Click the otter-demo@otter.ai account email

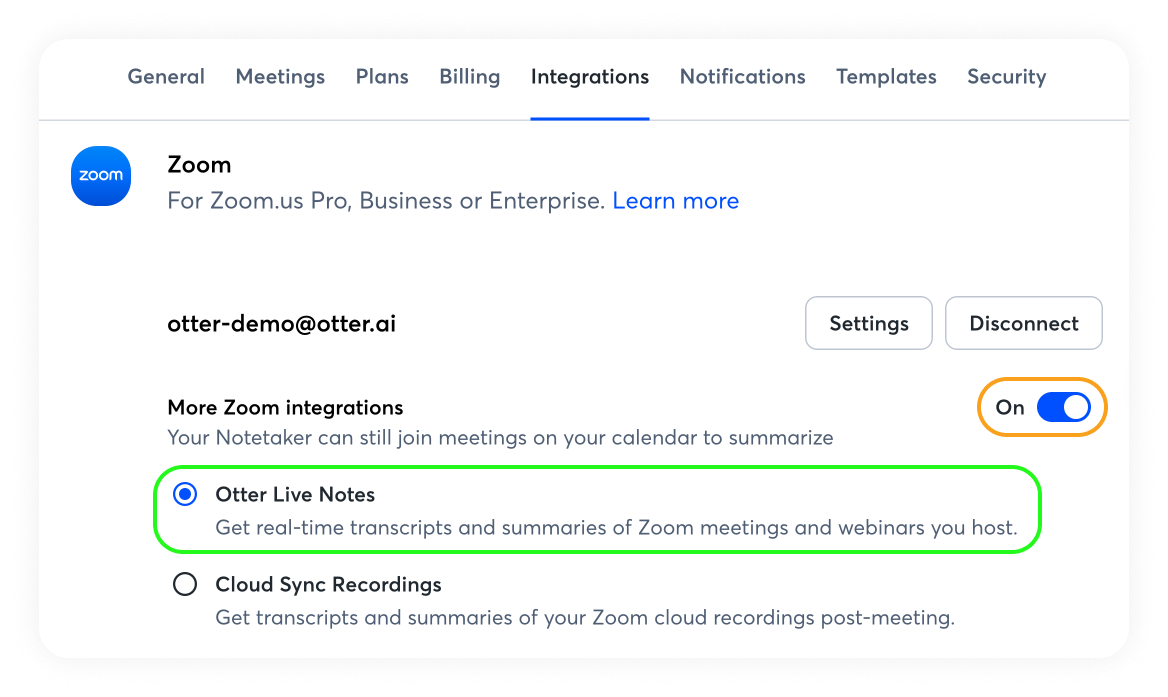(281, 324)
